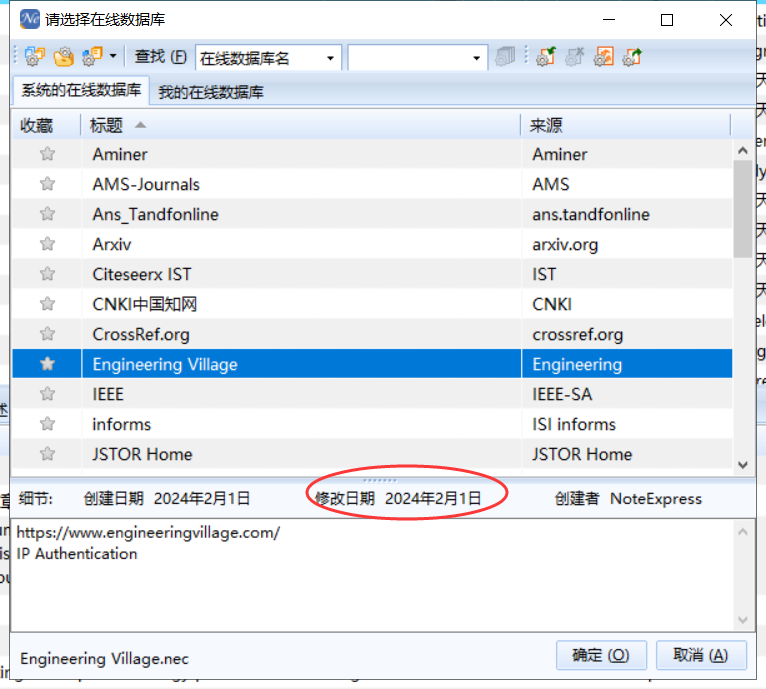This screenshot has width=766, height=689.
Task: Toggle favorite star for Arxiv
Action: 47,243
